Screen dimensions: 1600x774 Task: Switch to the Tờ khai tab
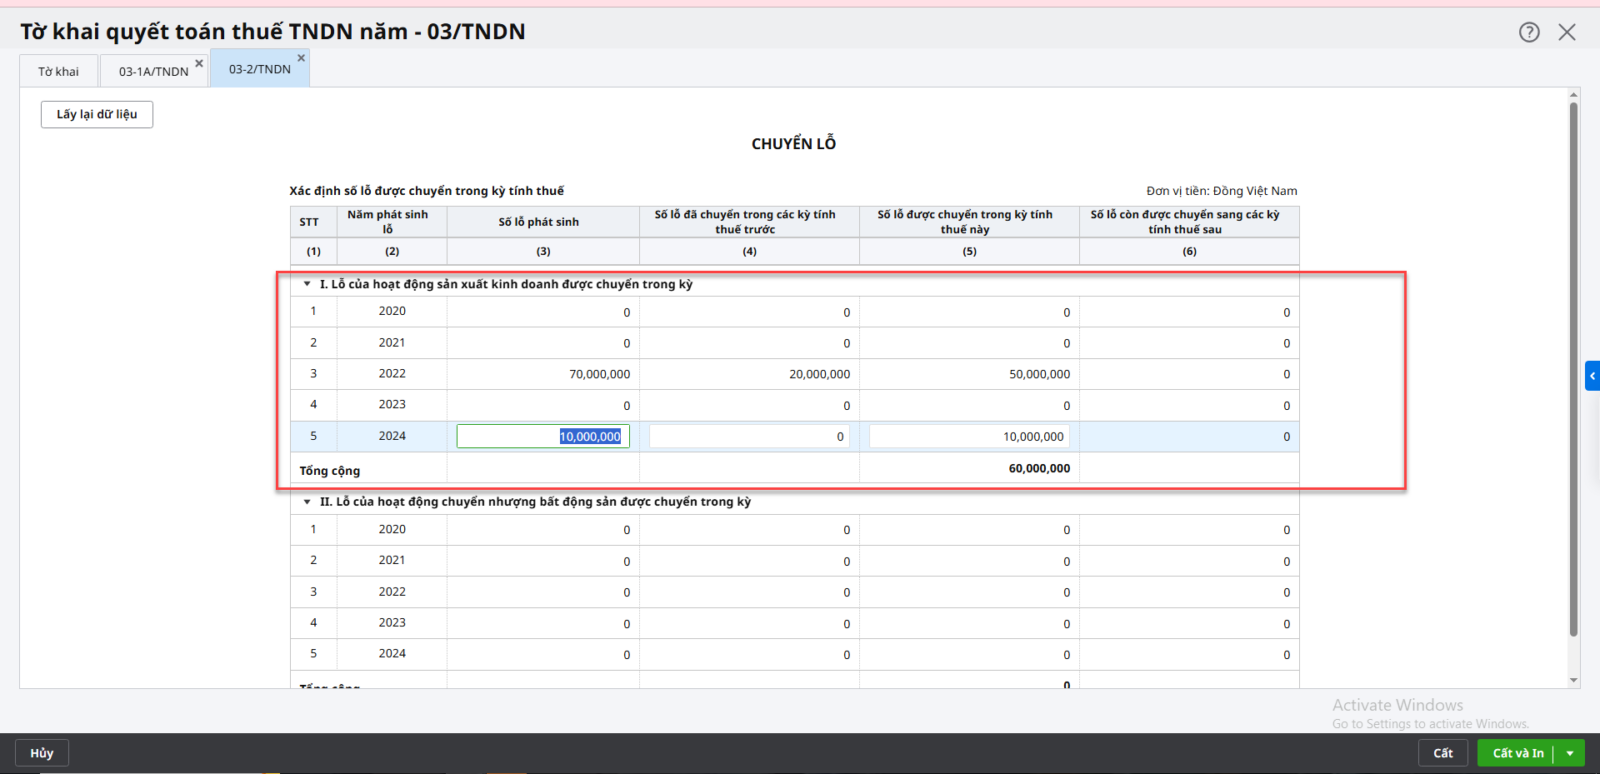point(59,71)
